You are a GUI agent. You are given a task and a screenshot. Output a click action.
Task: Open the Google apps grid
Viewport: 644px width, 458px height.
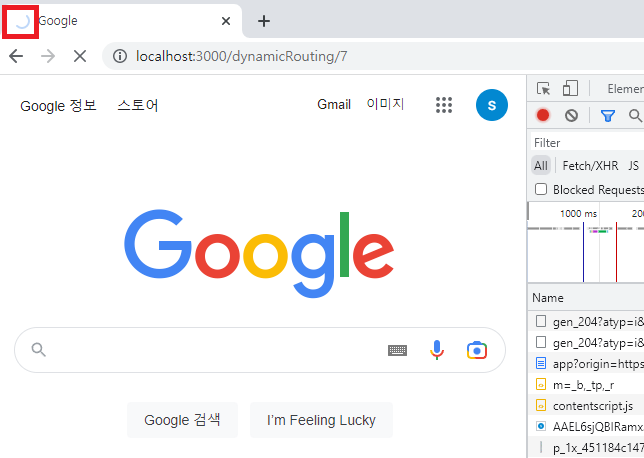point(444,105)
